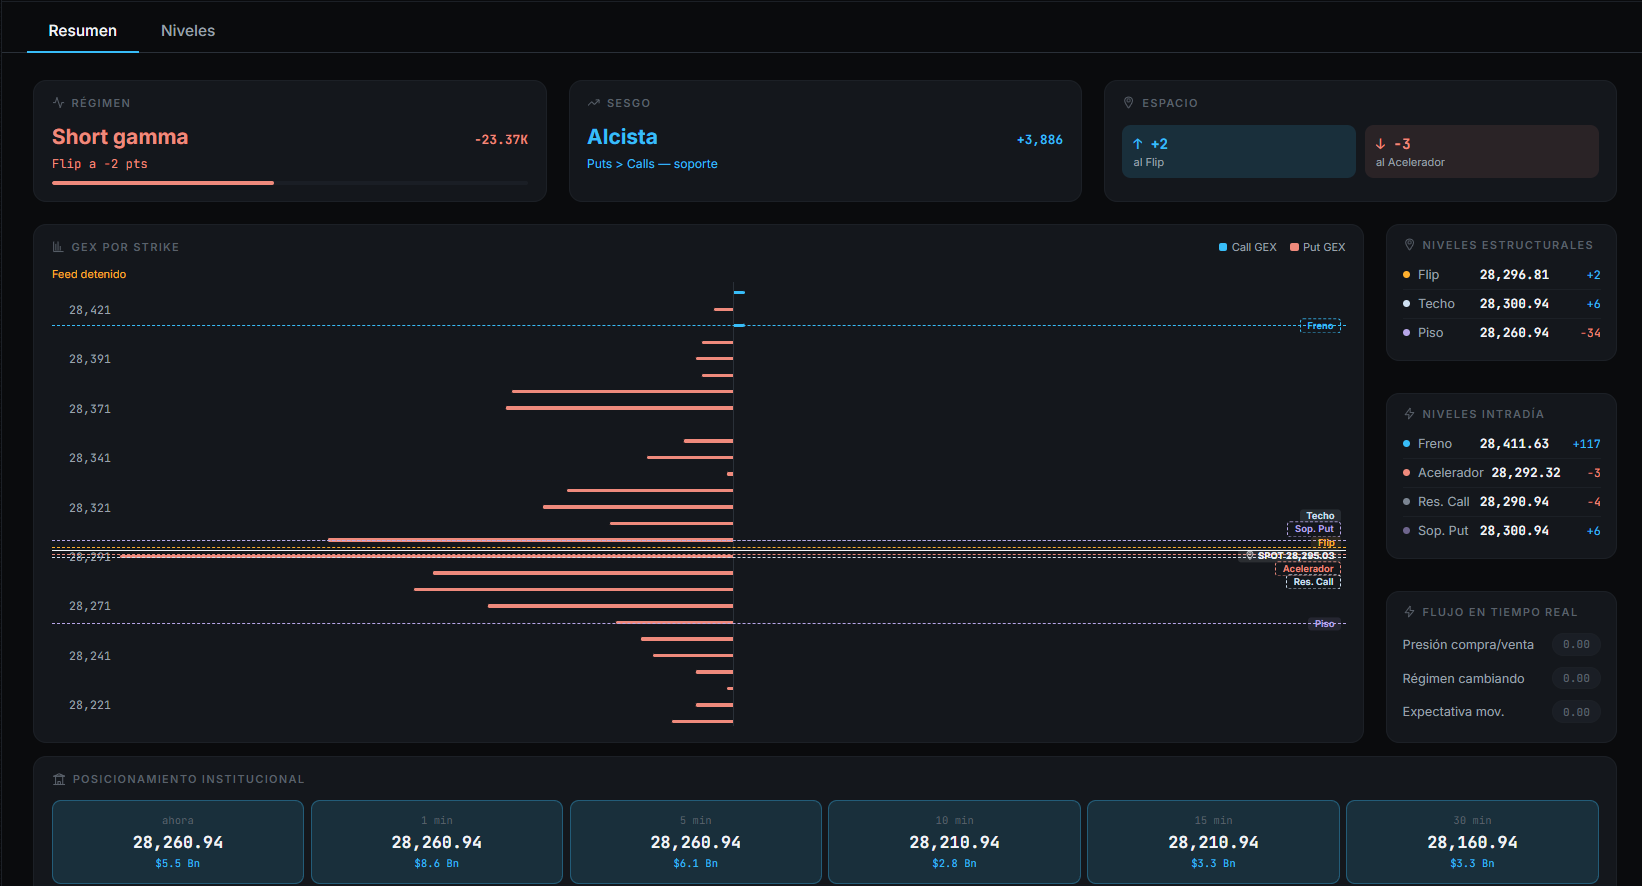The width and height of the screenshot is (1642, 886).
Task: Select the Flip 28,296.81 row
Action: coord(1501,275)
